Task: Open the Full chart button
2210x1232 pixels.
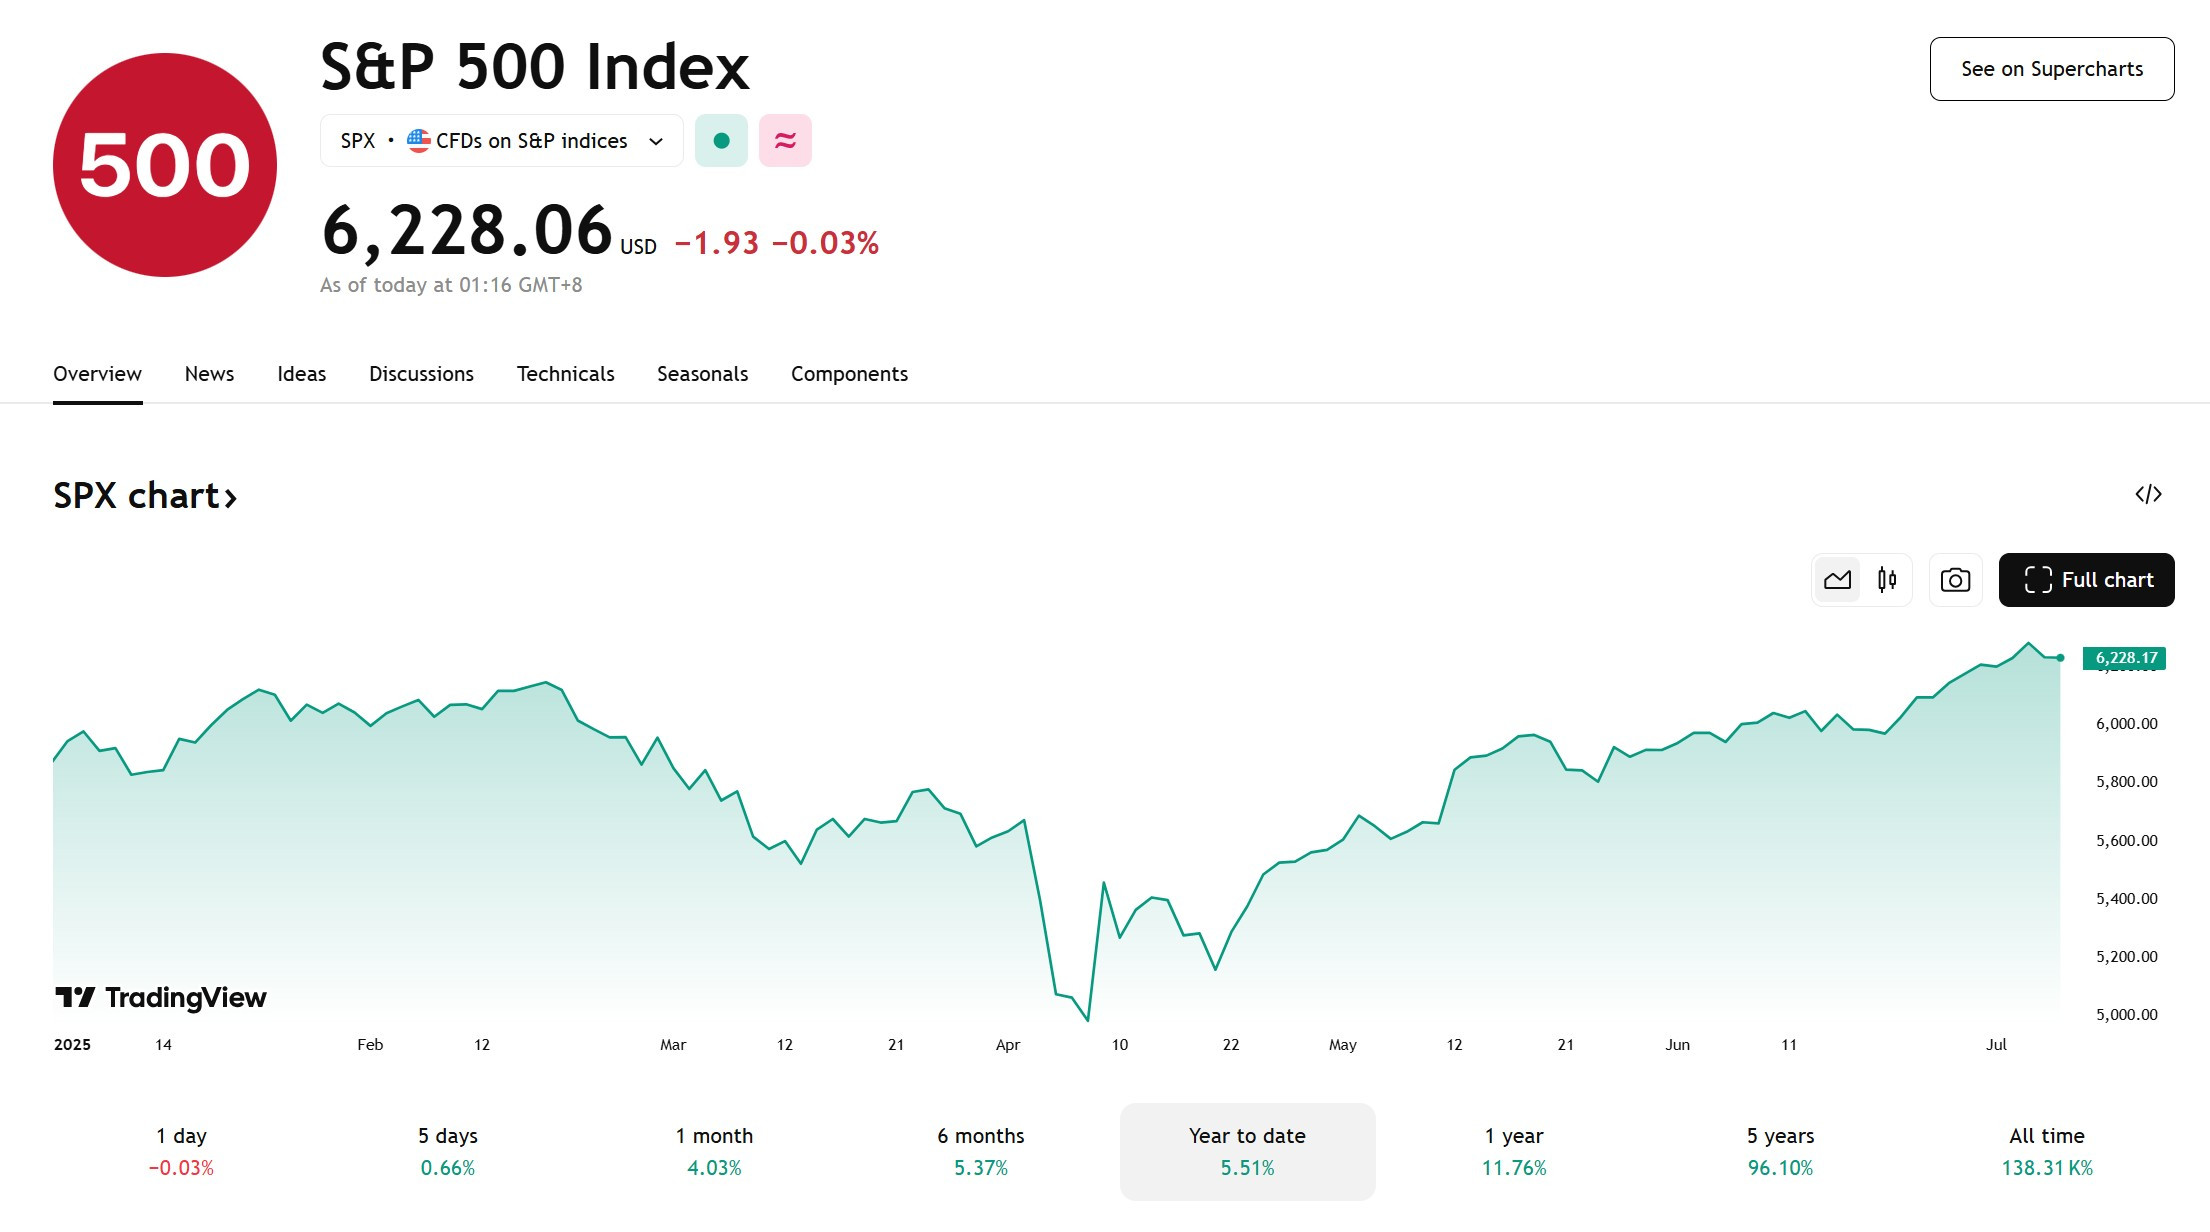Action: (x=2086, y=580)
